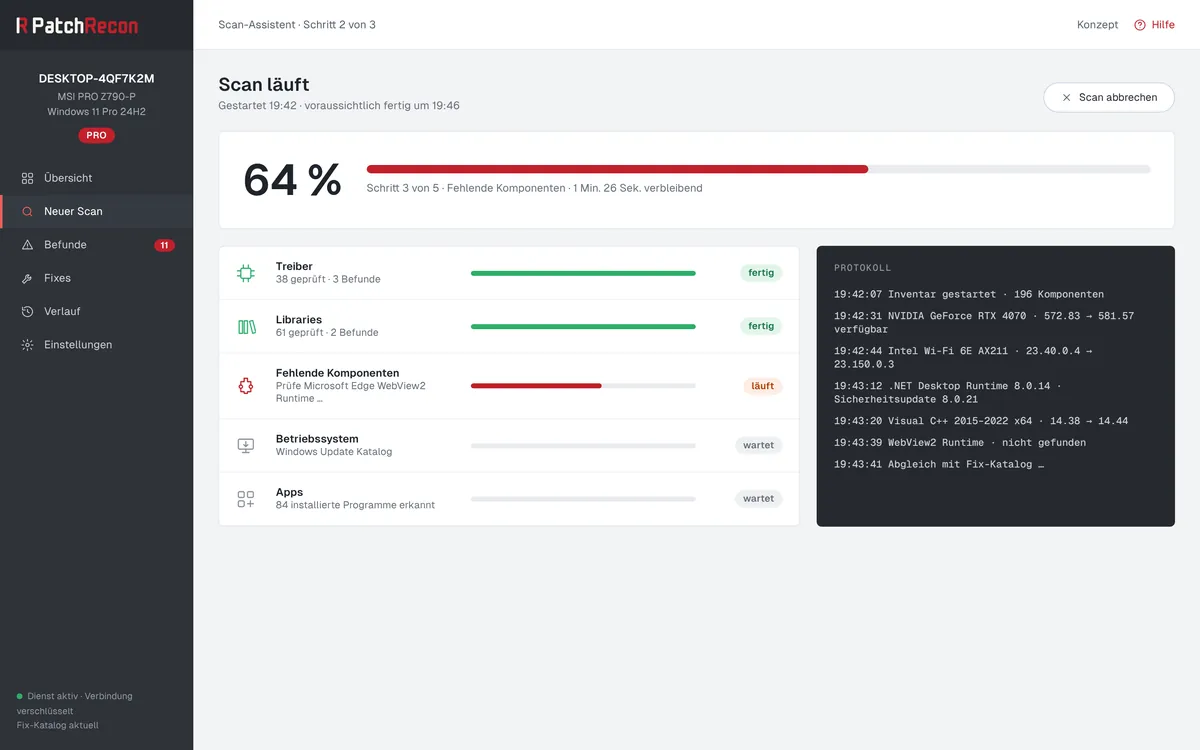Open the Übersicht page in sidebar

[96, 178]
